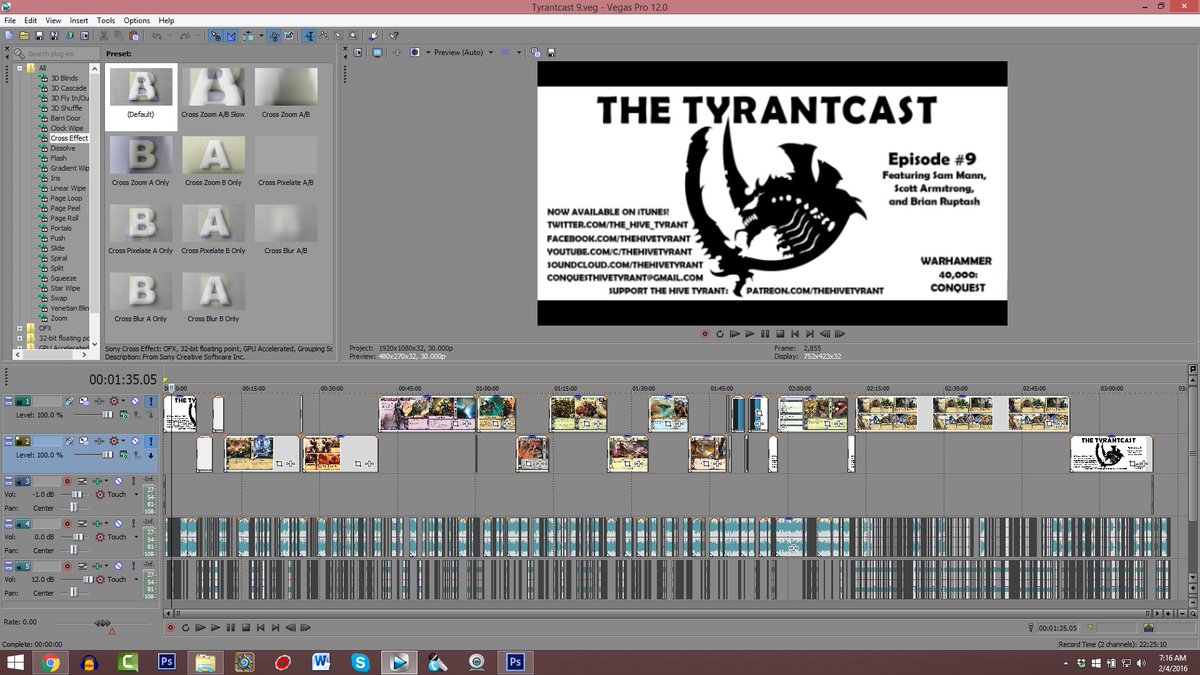
Task: Mute audio track 3
Action: coord(118,481)
